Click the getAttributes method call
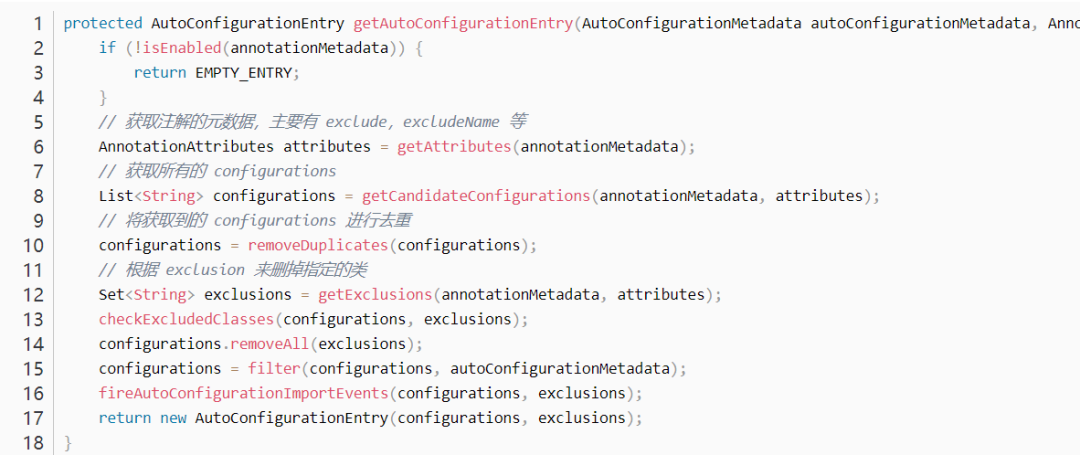This screenshot has width=1080, height=455. tap(455, 147)
